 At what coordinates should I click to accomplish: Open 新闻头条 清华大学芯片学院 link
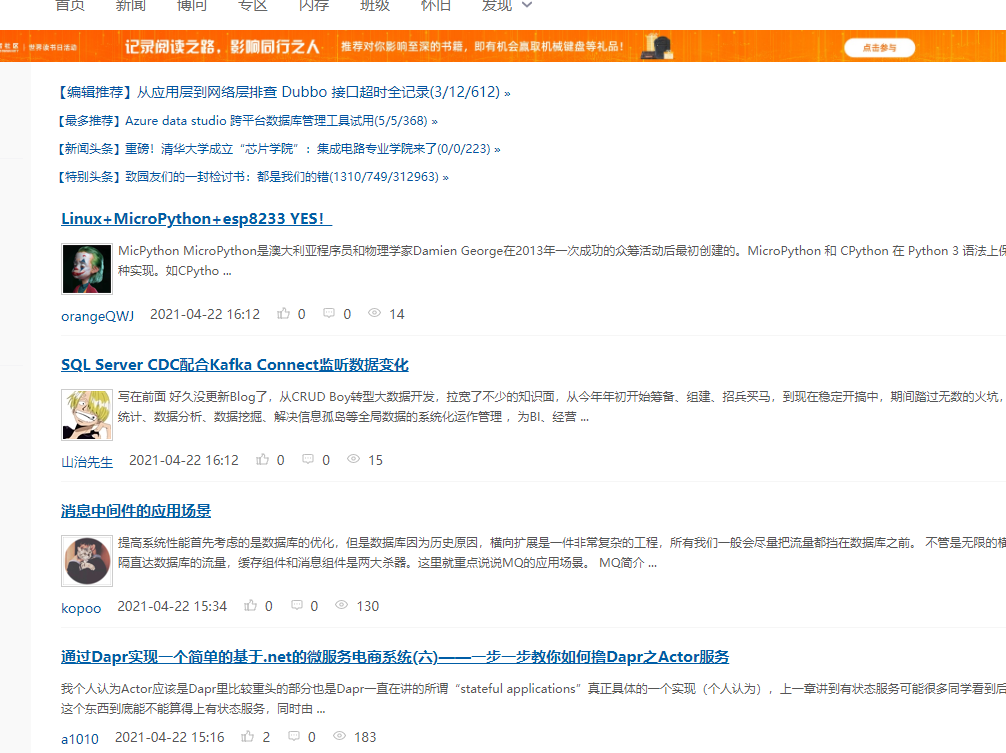(x=279, y=149)
